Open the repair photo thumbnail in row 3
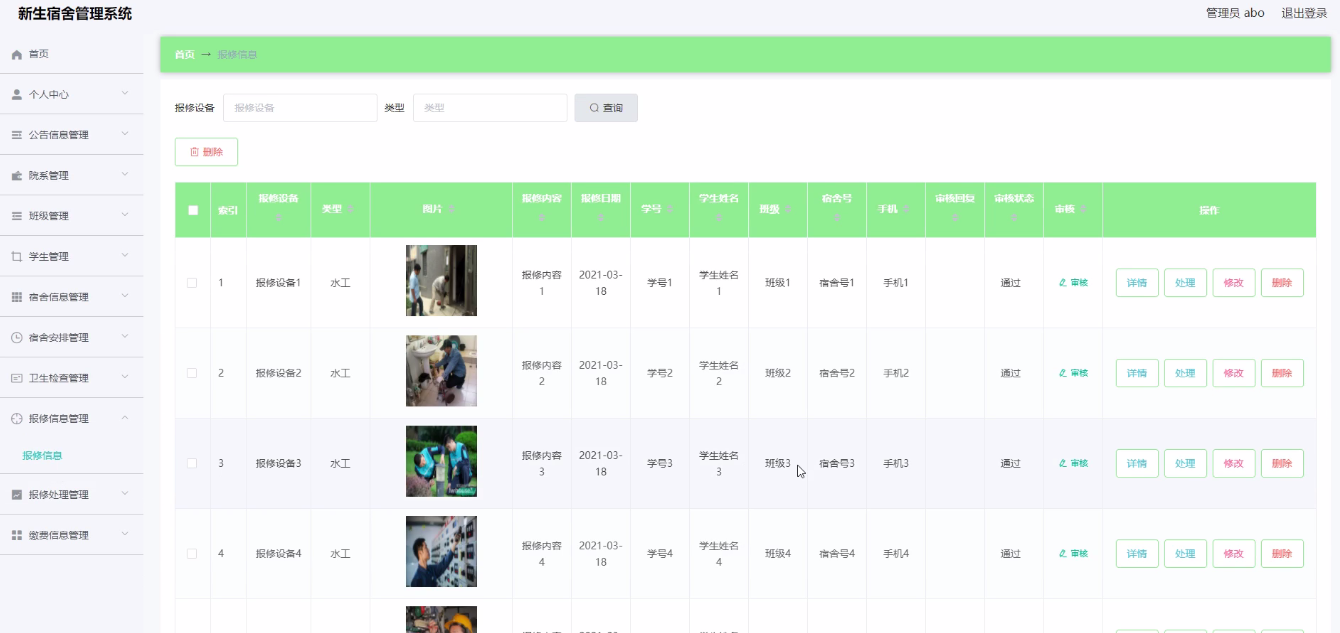Viewport: 1340px width, 633px height. [441, 461]
